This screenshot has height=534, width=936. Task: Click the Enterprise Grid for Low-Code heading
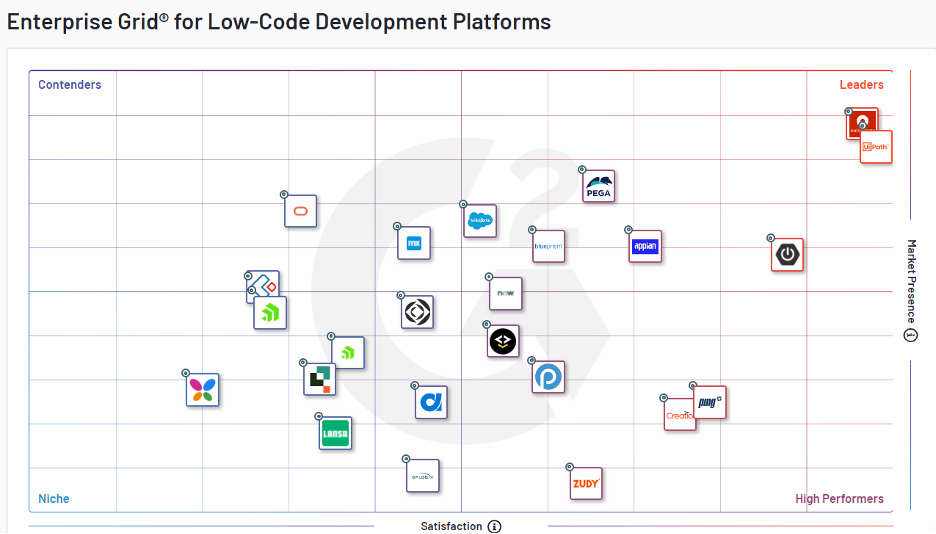click(279, 21)
